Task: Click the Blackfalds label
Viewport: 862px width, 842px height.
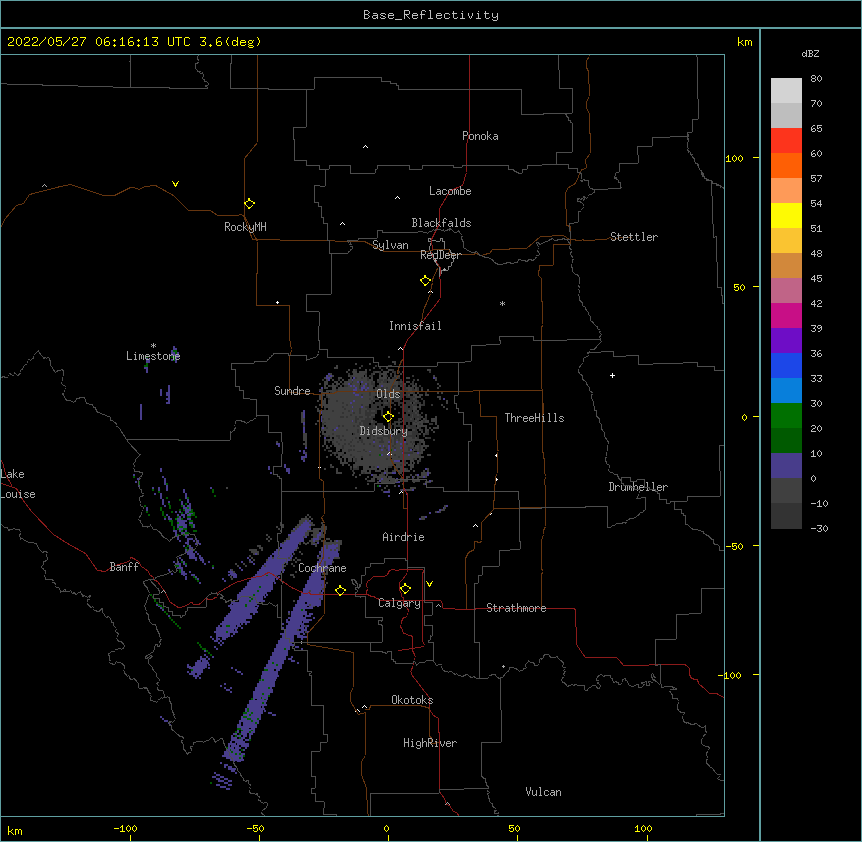Action: pyautogui.click(x=441, y=223)
